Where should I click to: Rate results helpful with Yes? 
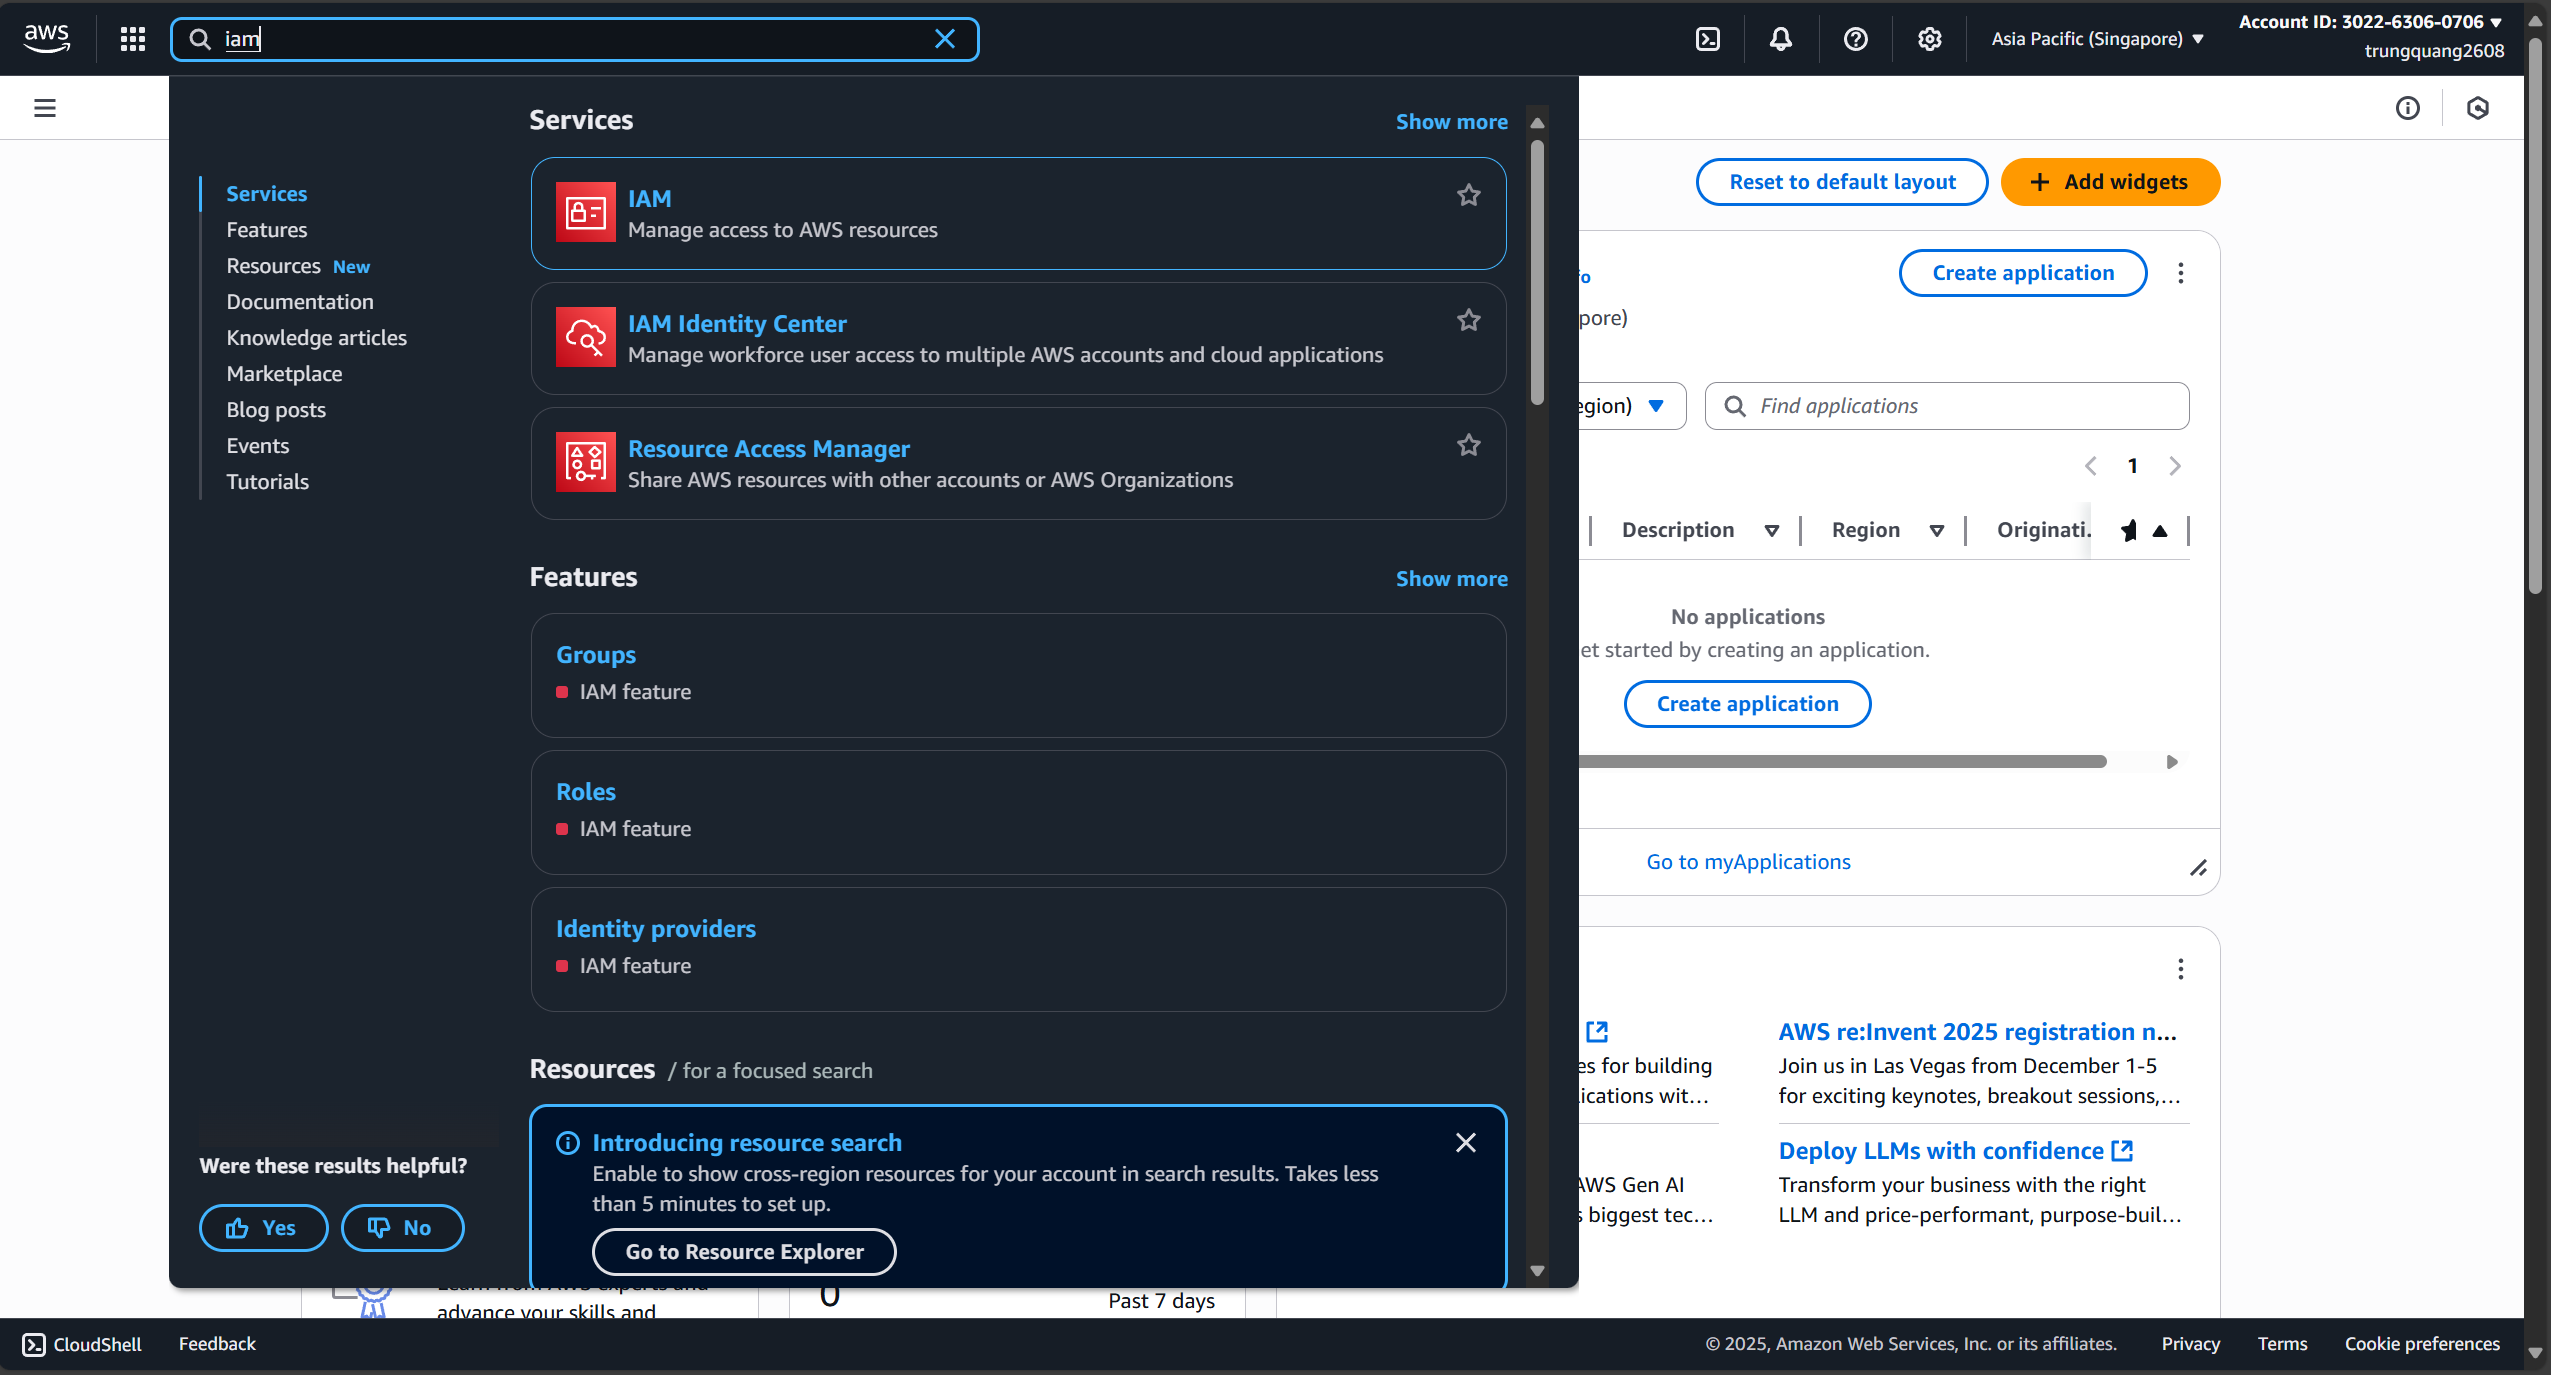pos(263,1228)
